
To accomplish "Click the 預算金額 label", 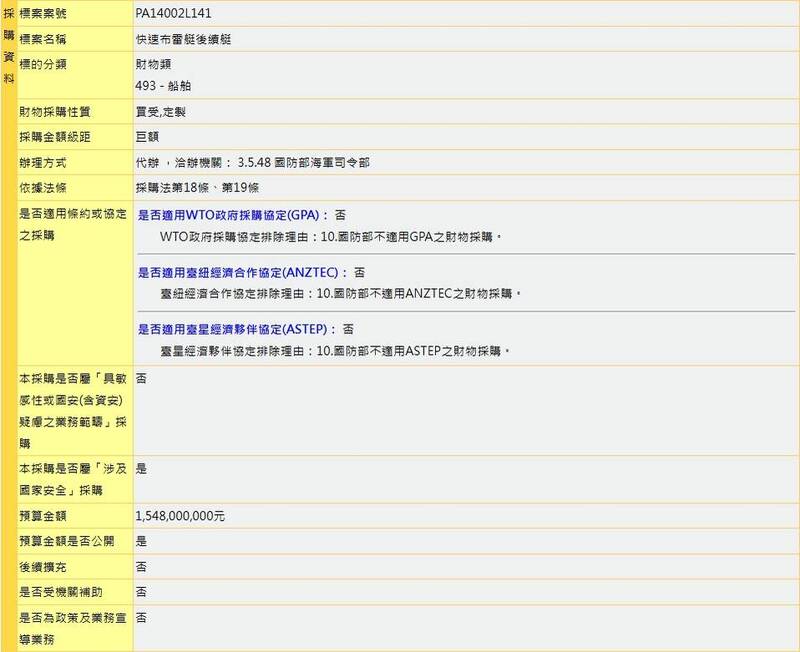I will coord(43,516).
